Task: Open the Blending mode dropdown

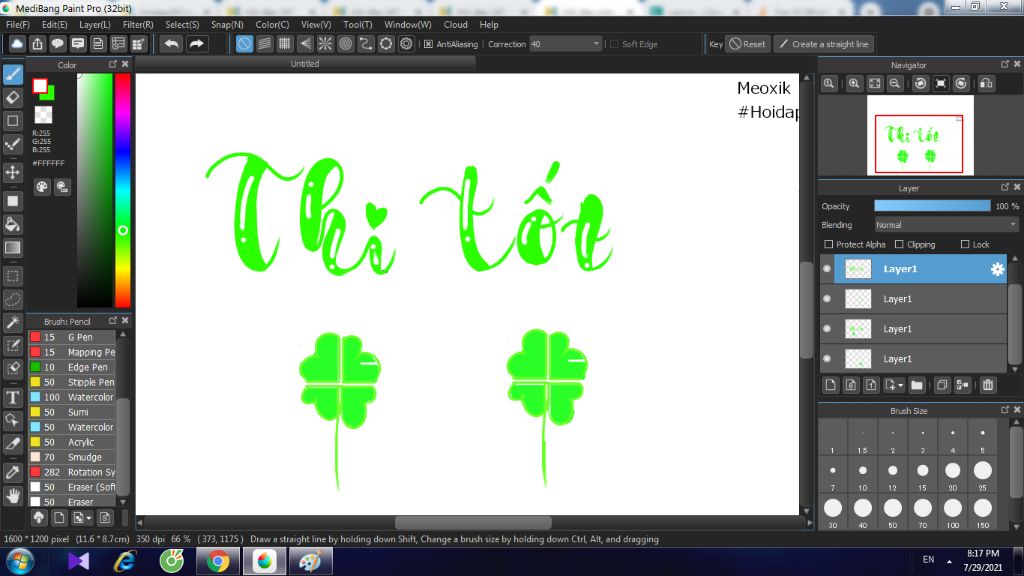Action: pos(946,225)
